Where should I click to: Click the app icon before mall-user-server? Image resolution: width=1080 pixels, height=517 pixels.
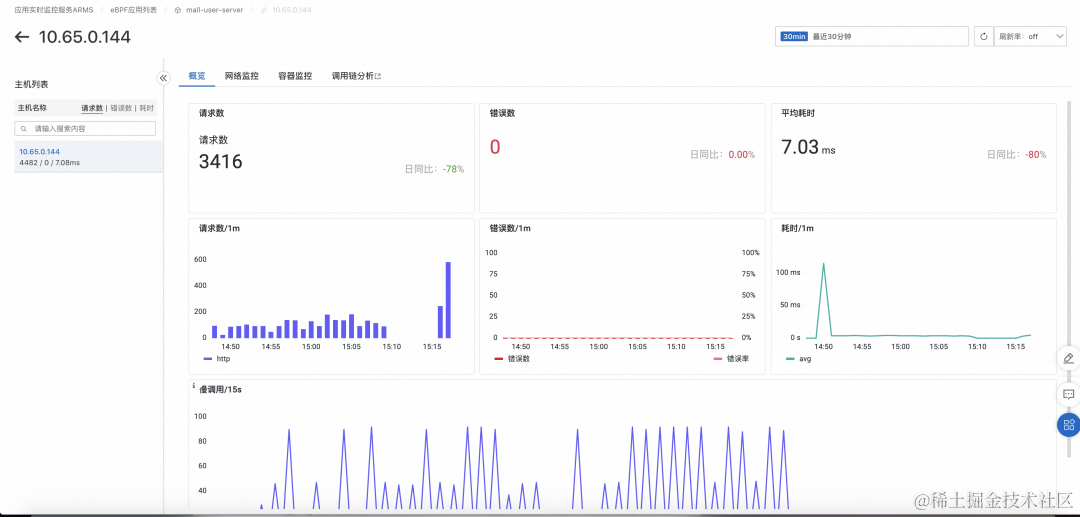[178, 10]
